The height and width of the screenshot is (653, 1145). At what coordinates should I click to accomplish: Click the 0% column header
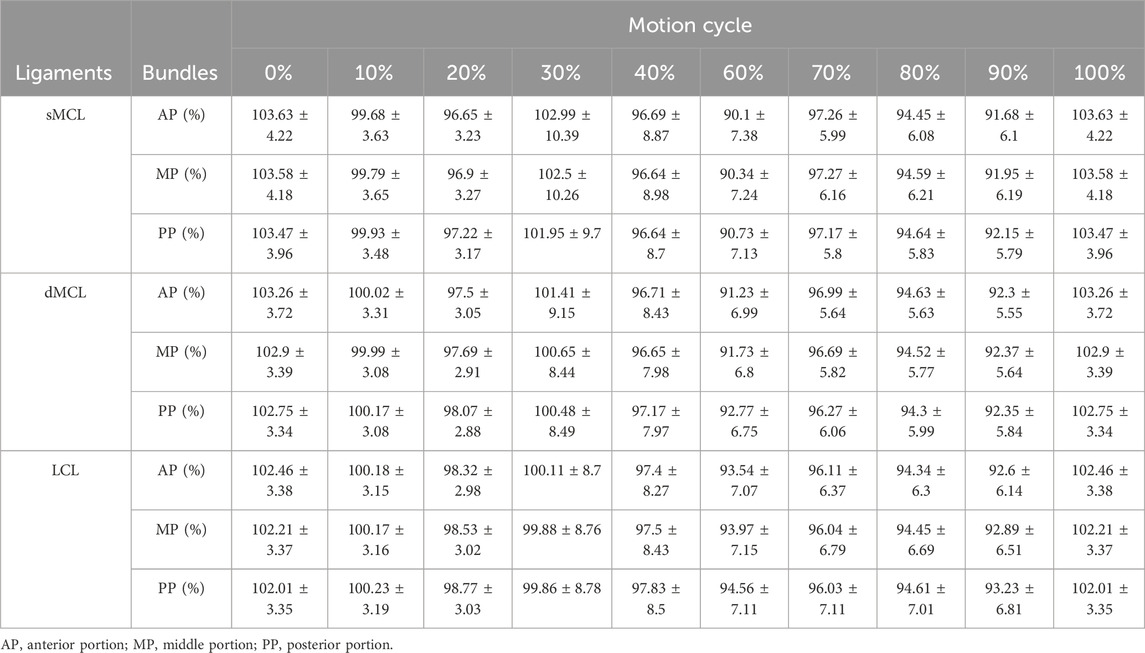(x=279, y=72)
